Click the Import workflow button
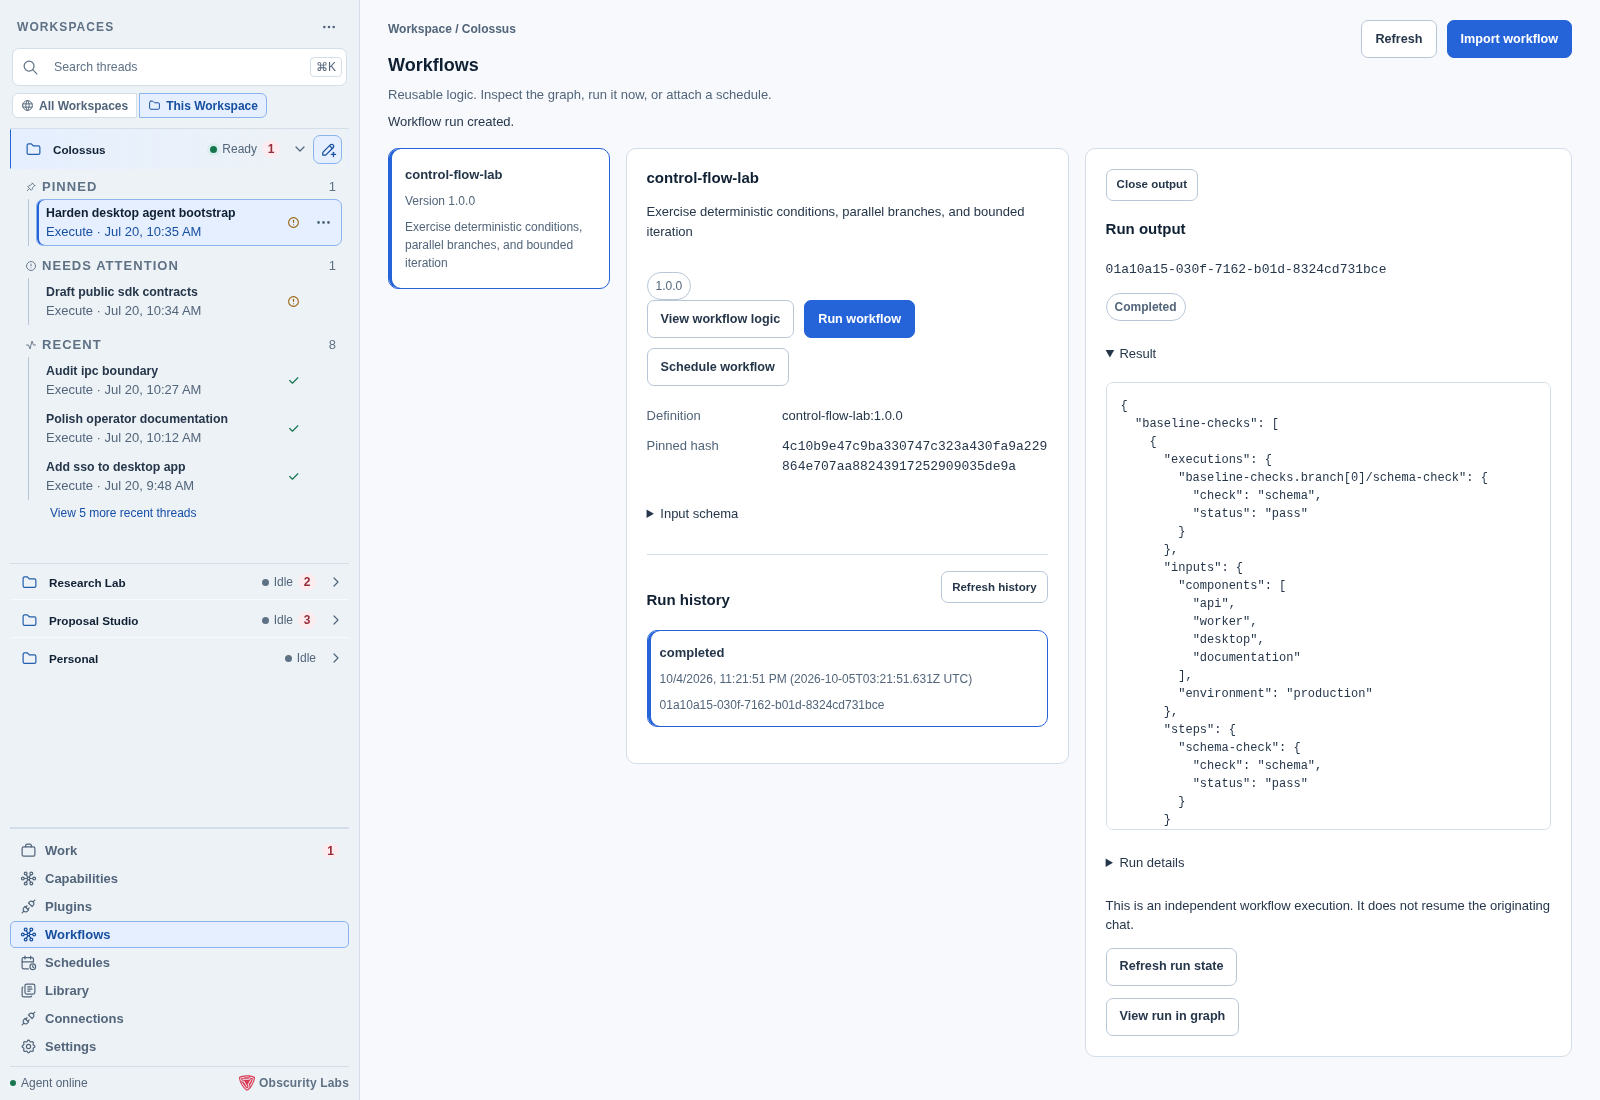This screenshot has width=1600, height=1100. [x=1509, y=39]
